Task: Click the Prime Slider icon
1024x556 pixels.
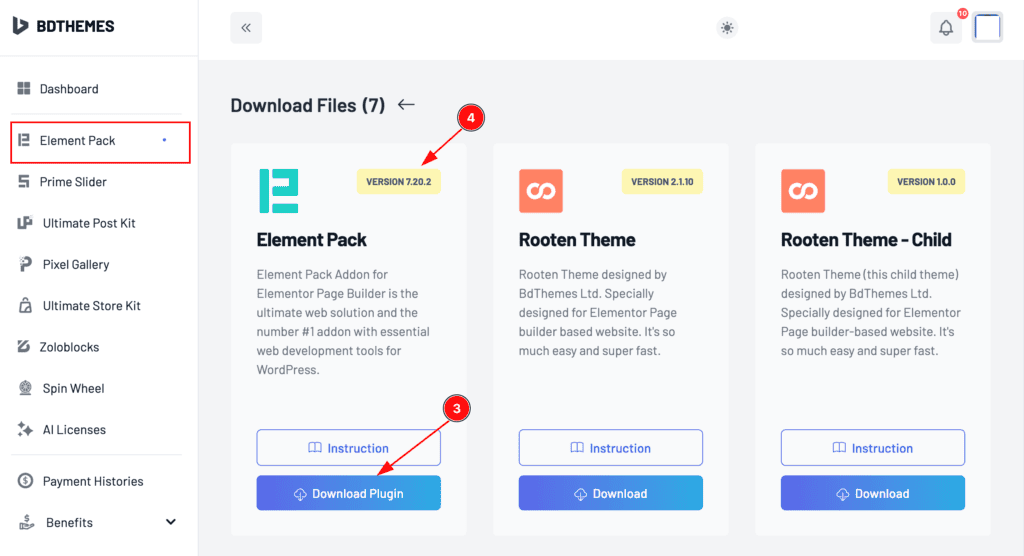Action: click(x=24, y=181)
